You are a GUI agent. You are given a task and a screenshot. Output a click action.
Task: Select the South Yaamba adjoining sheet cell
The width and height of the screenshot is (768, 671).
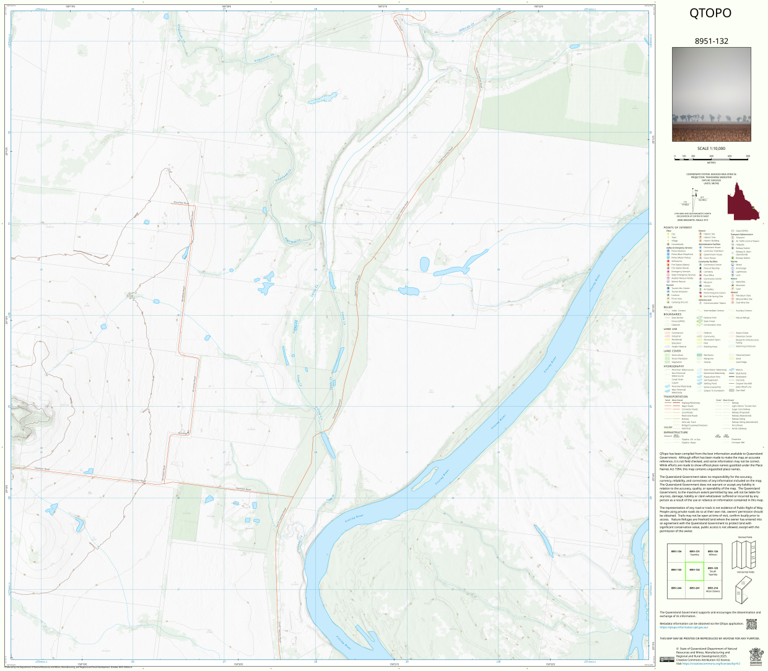point(713,571)
